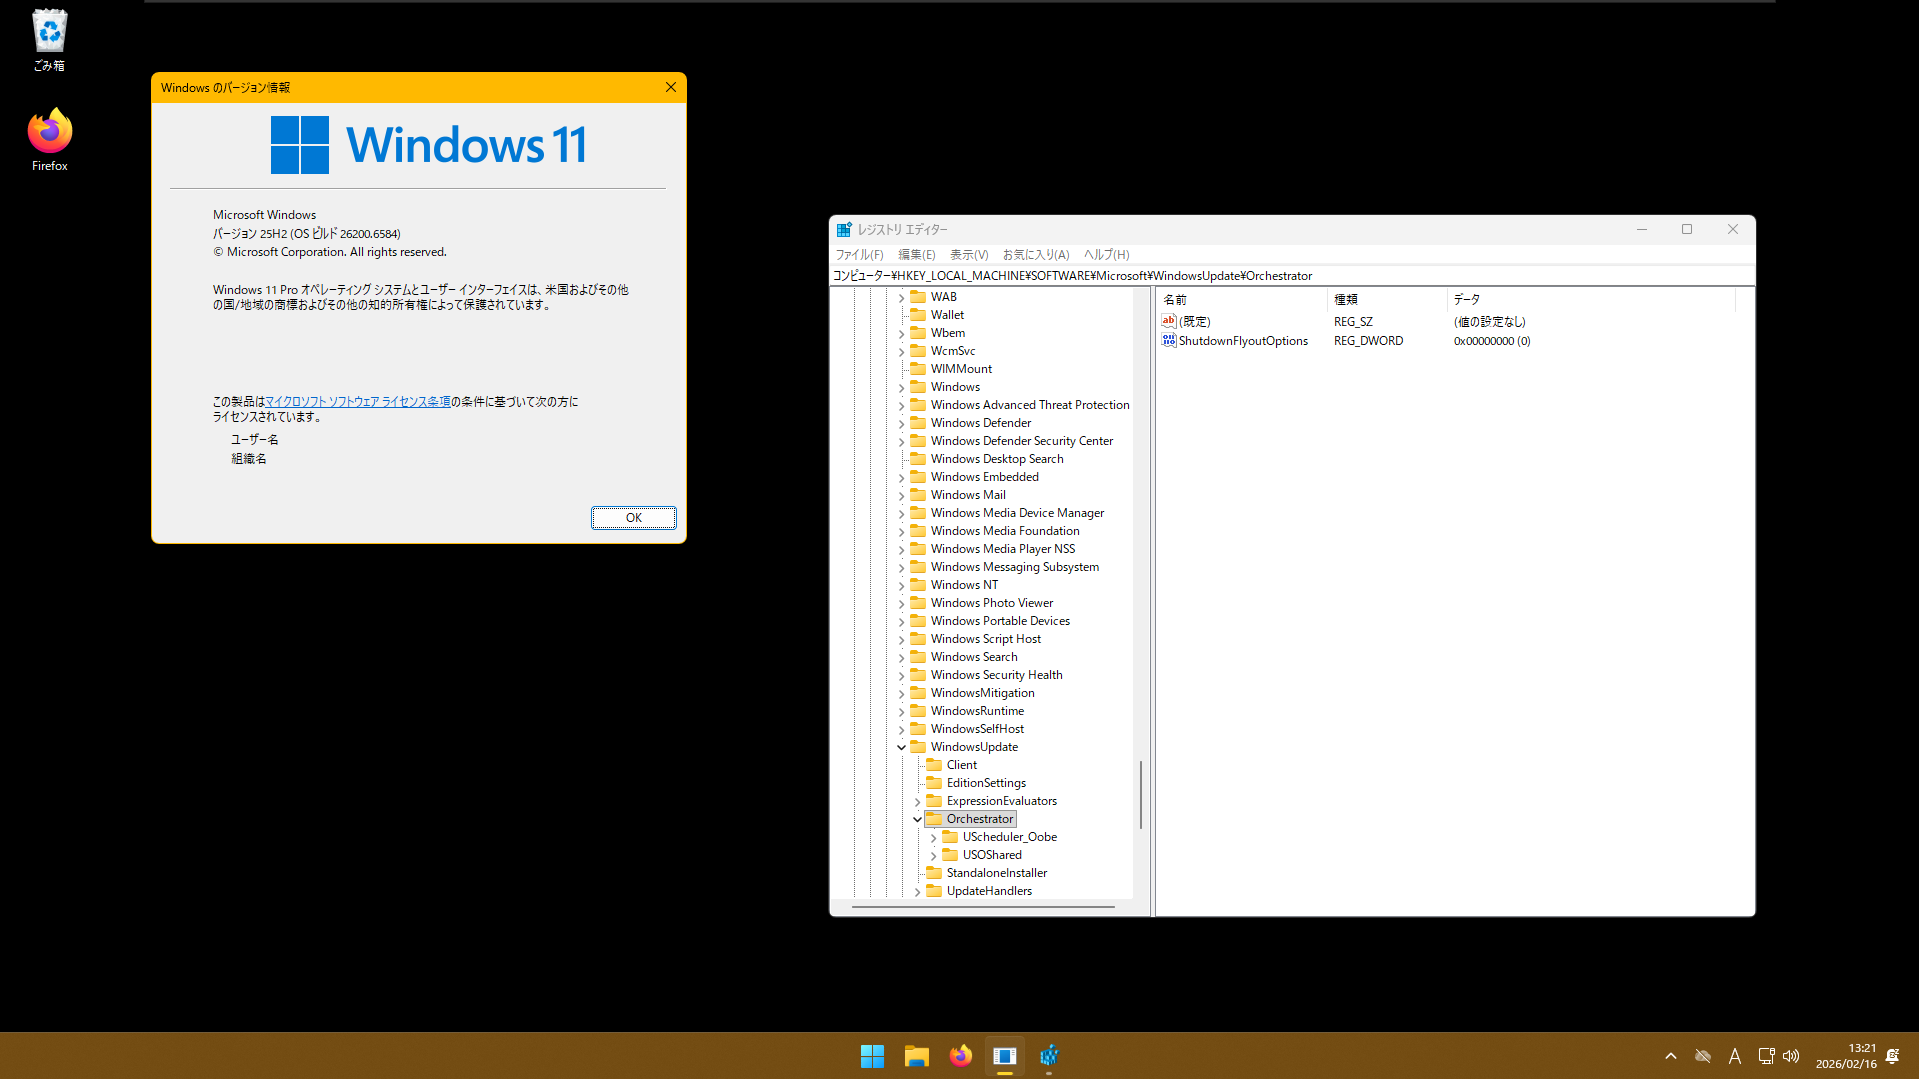Expand the Windows Defender key
Screen dimensions: 1919x1079
(901, 423)
